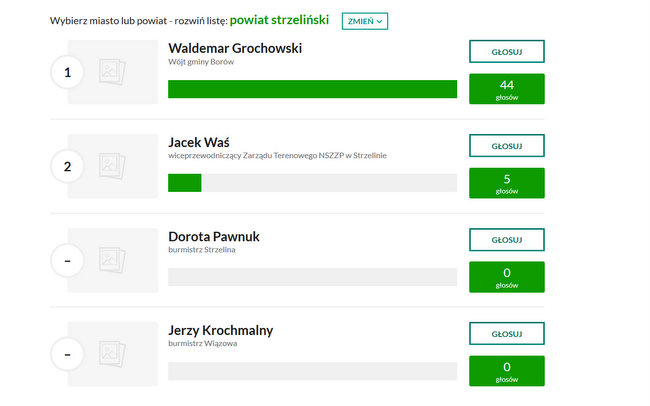
Task: Open Waldemar Grochowski name link
Action: coord(235,48)
